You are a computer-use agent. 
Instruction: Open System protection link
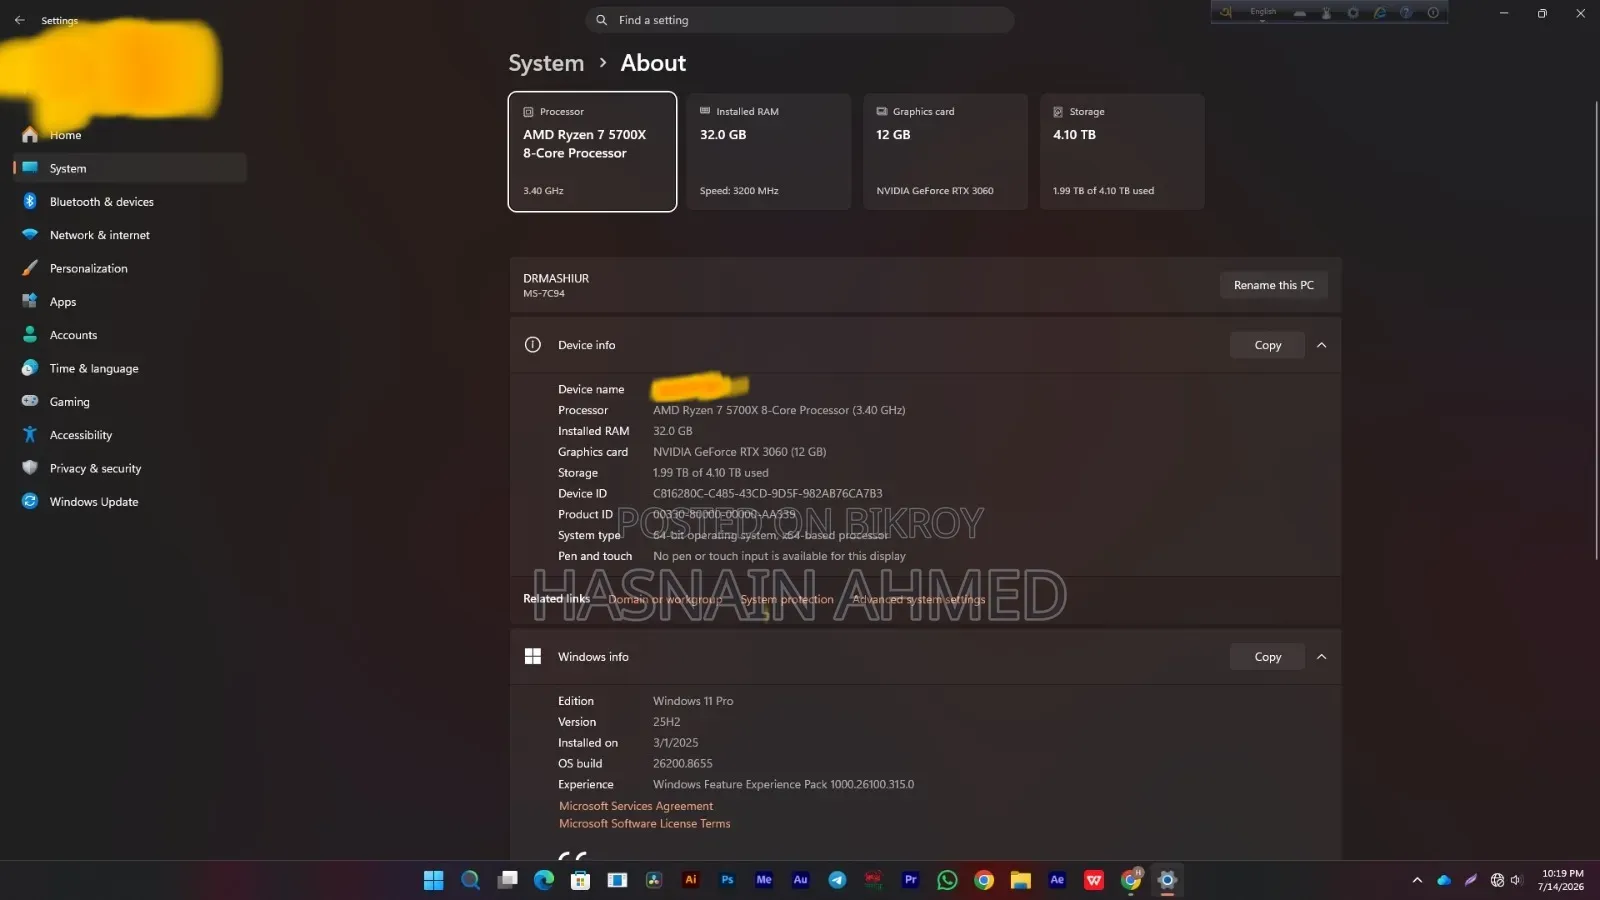787,599
